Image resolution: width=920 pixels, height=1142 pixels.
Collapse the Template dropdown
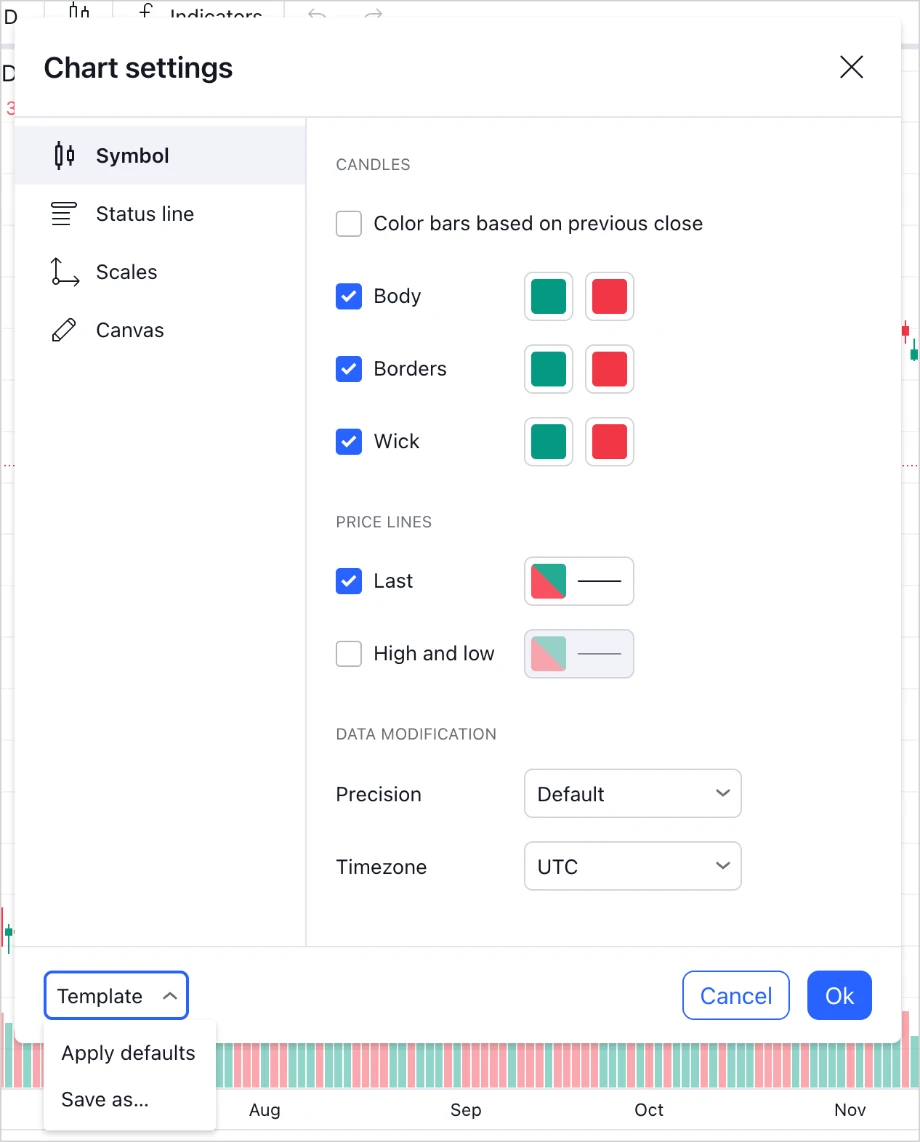point(115,995)
